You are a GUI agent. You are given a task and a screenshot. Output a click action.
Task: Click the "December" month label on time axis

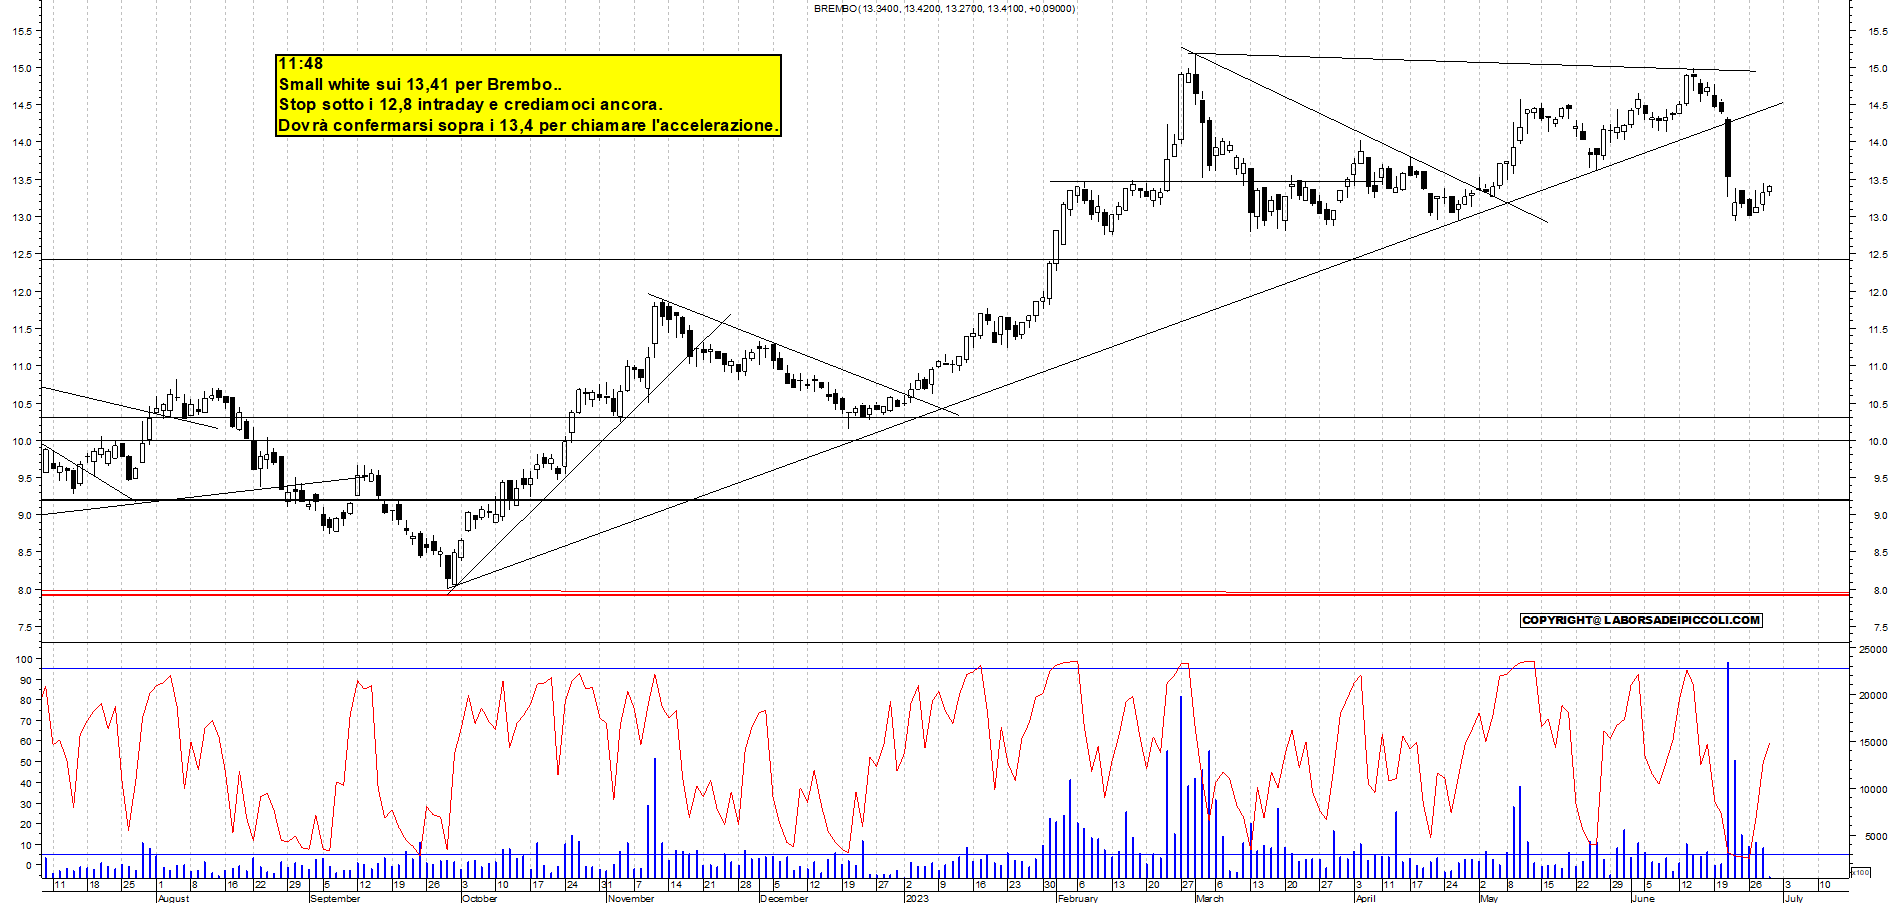point(784,898)
